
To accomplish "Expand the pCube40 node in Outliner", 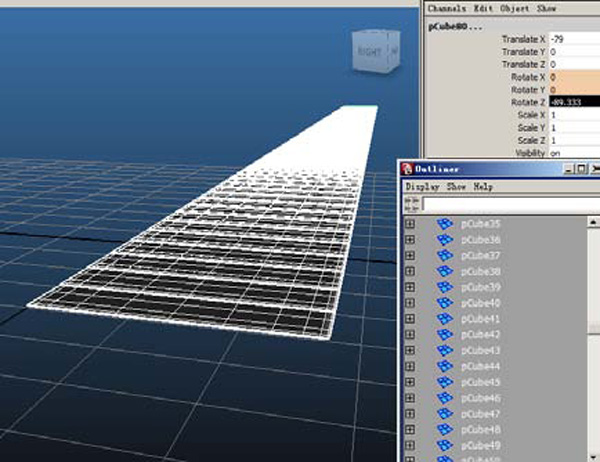I will tap(410, 303).
